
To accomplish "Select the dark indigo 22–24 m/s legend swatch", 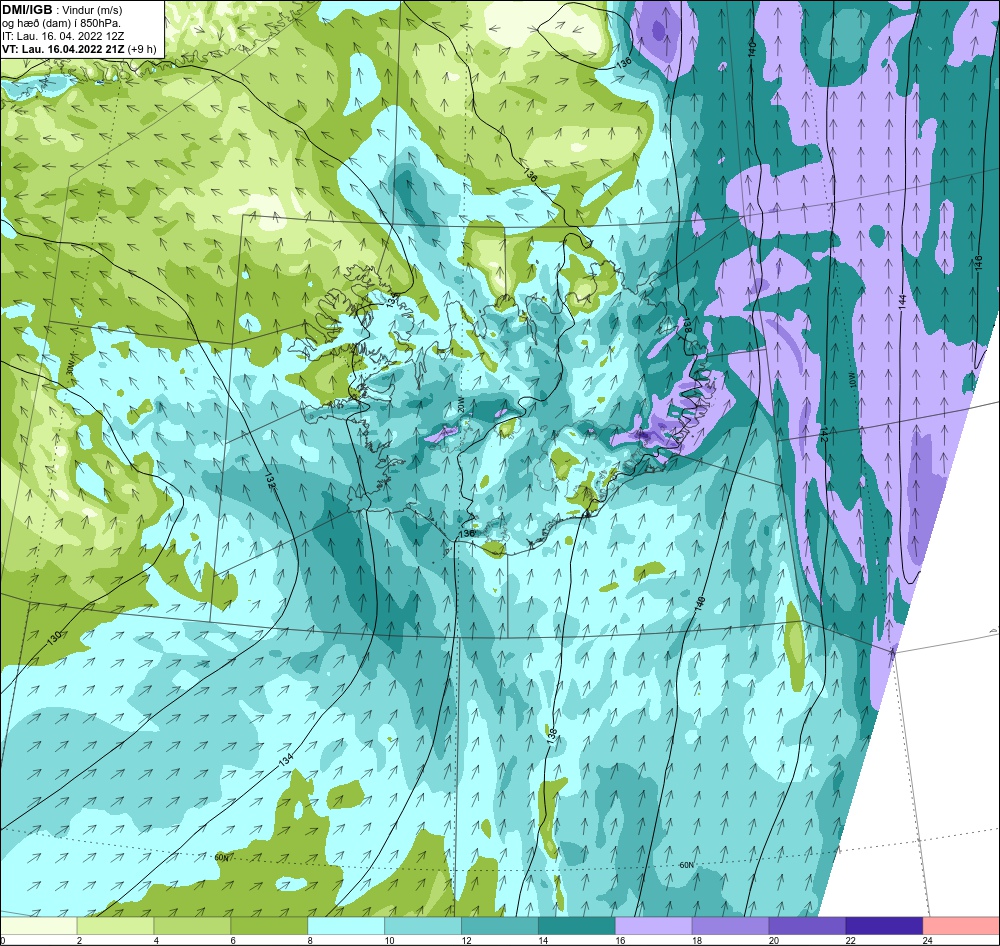I will point(884,925).
